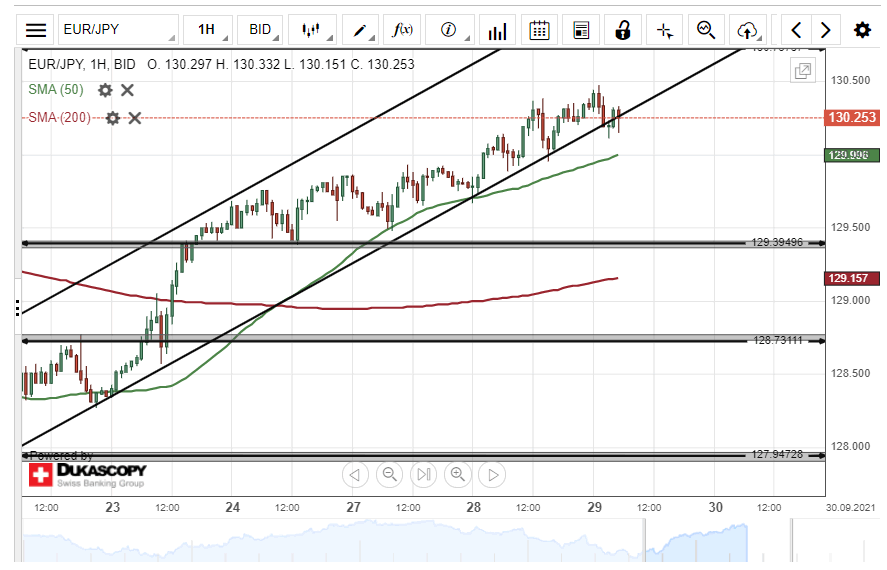Open the EUR/JPY instrument selector
Viewport: 887px width, 570px height.
117,30
